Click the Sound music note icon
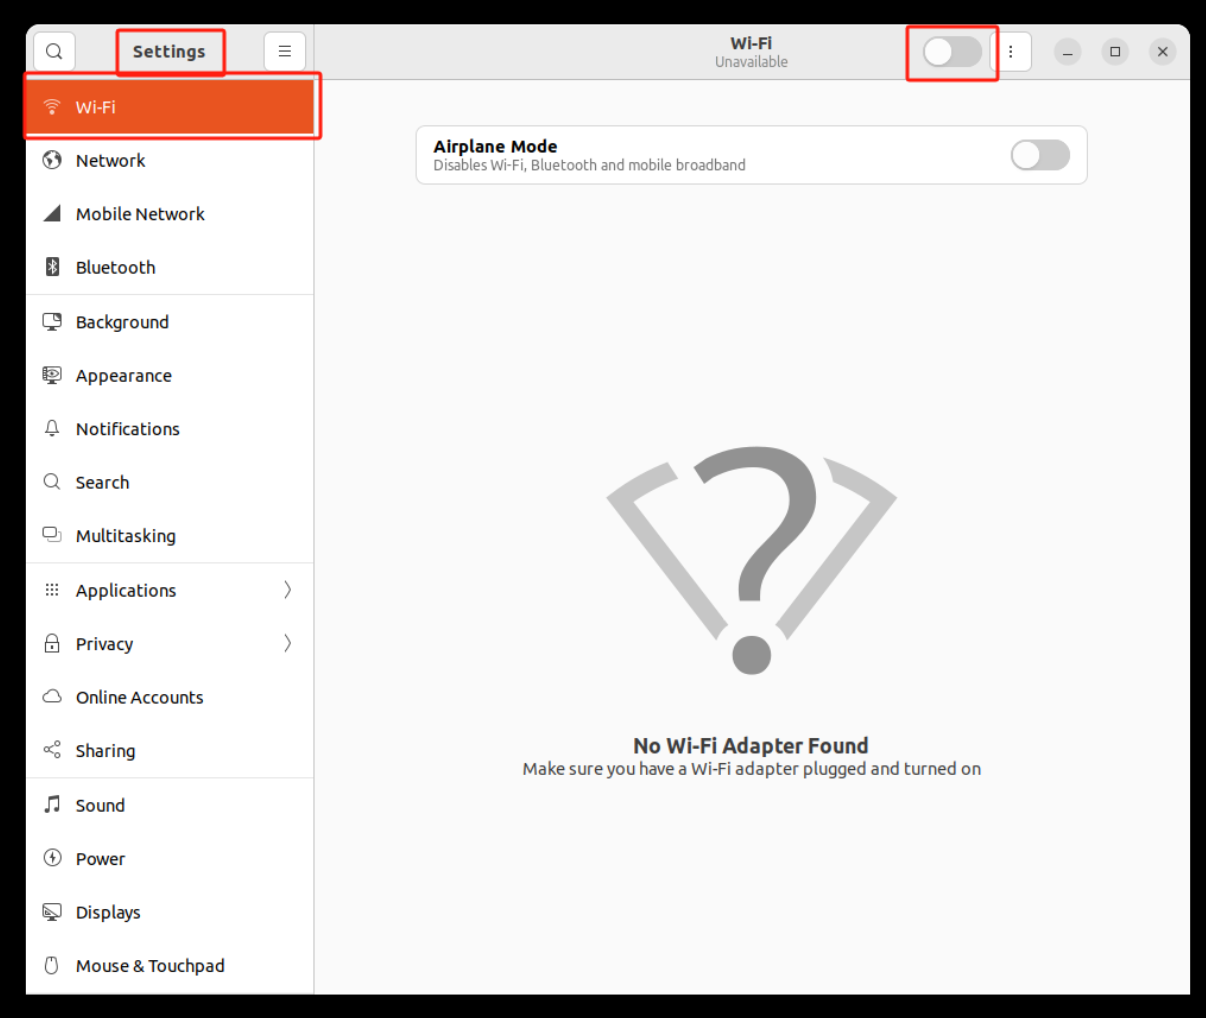Screen dimensions: 1206x1018 tap(52, 805)
